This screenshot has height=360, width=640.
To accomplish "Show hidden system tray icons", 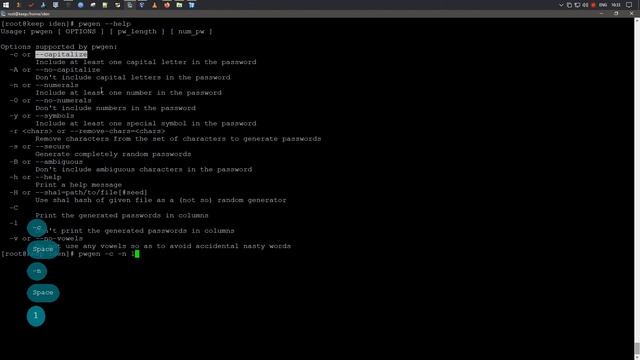I will coord(561,5).
